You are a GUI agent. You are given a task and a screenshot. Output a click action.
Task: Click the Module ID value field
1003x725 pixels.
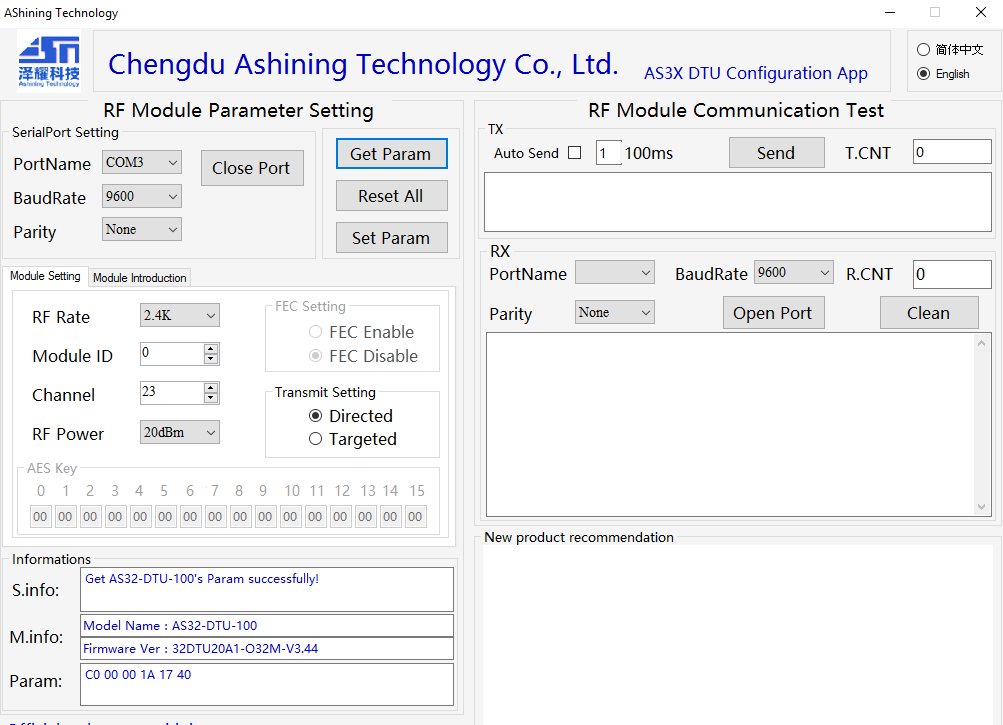click(172, 354)
